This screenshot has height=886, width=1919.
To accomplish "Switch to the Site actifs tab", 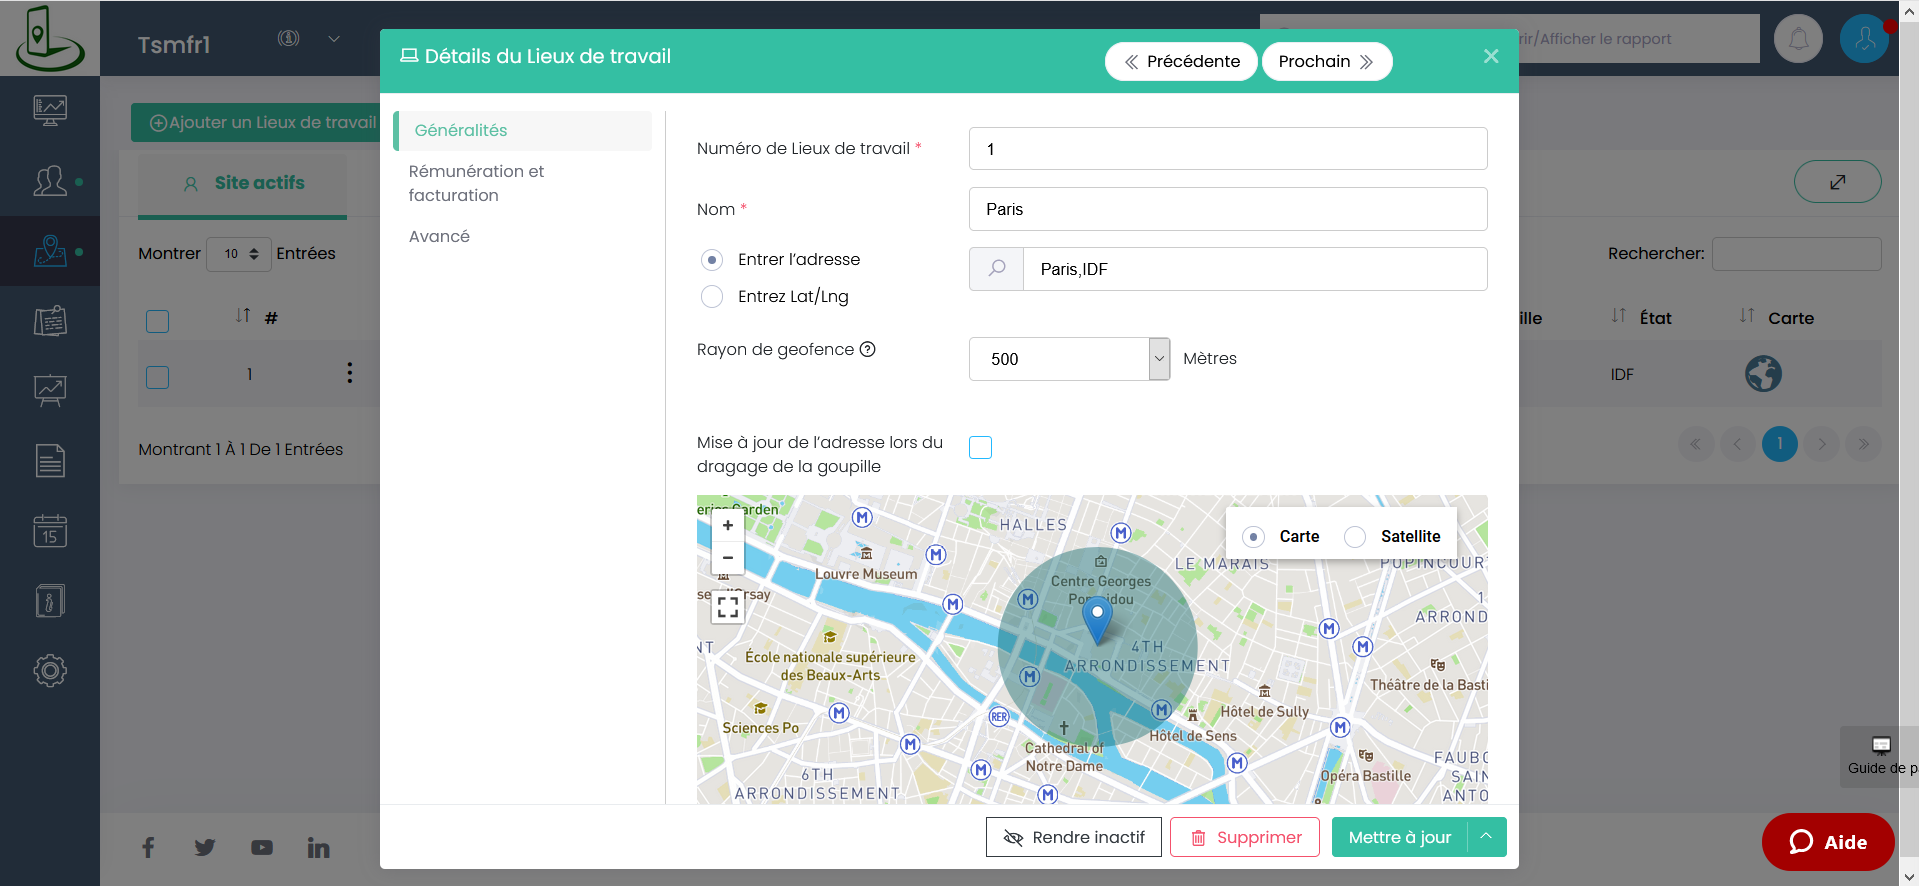I will tap(243, 183).
